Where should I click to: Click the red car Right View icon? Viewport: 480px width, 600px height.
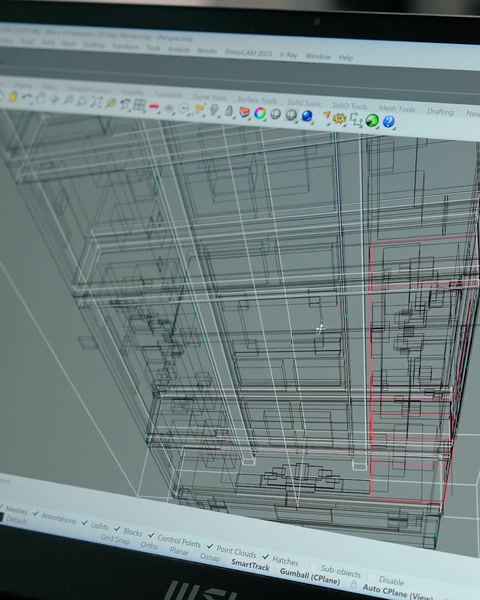tap(154, 106)
